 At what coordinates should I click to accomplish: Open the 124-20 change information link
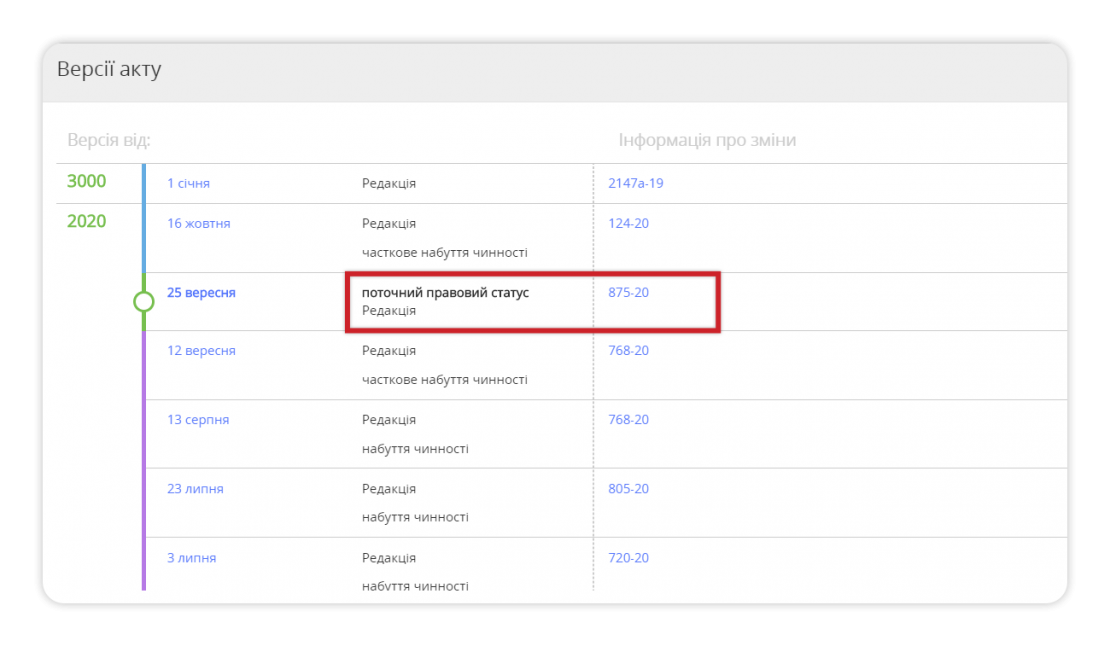pos(628,223)
